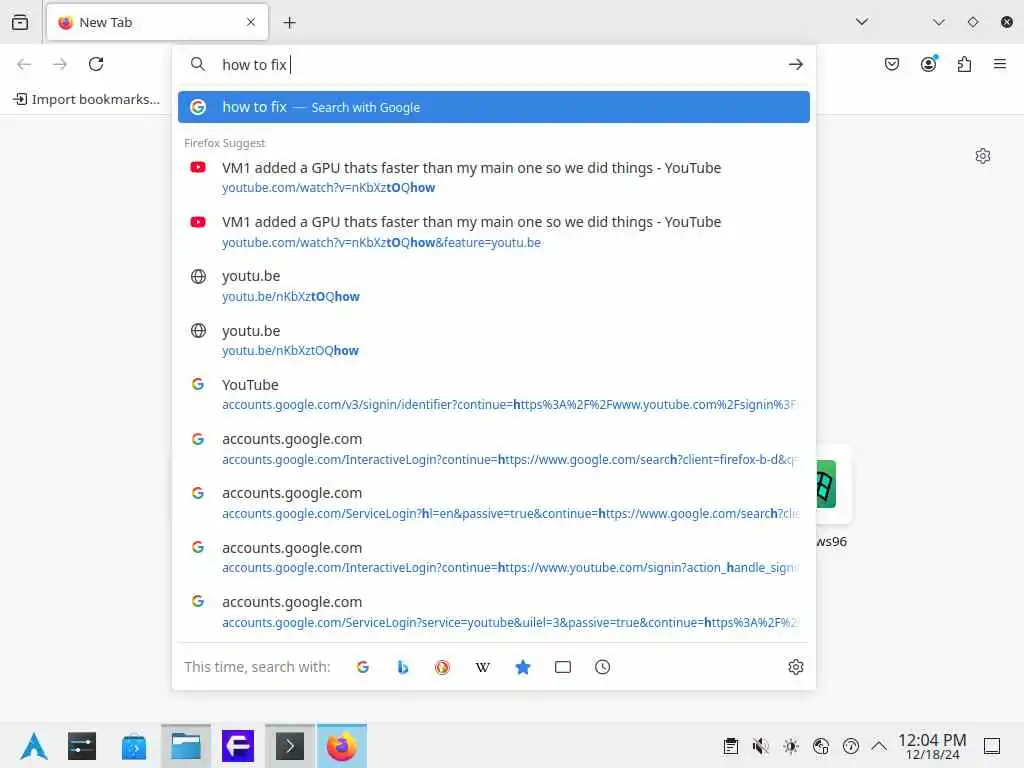Open the Konsole terminal taskbar icon
Image resolution: width=1024 pixels, height=768 pixels.
click(290, 746)
